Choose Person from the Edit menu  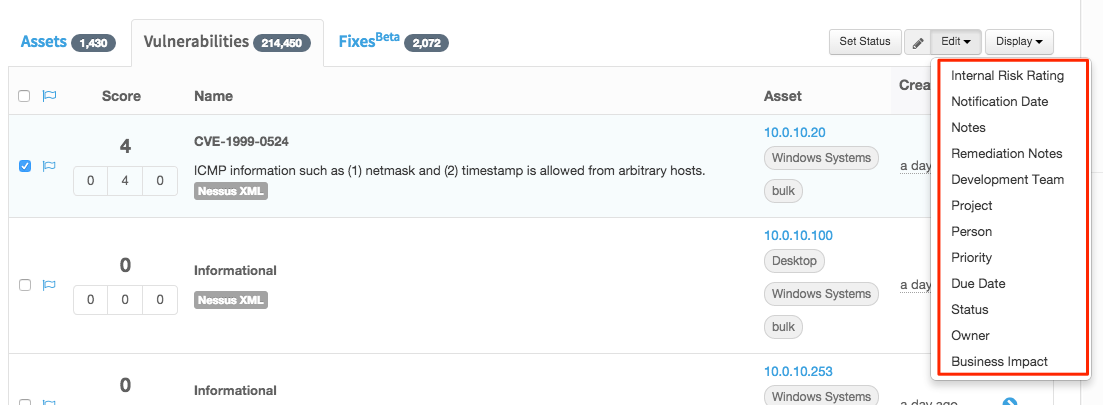[x=971, y=232]
